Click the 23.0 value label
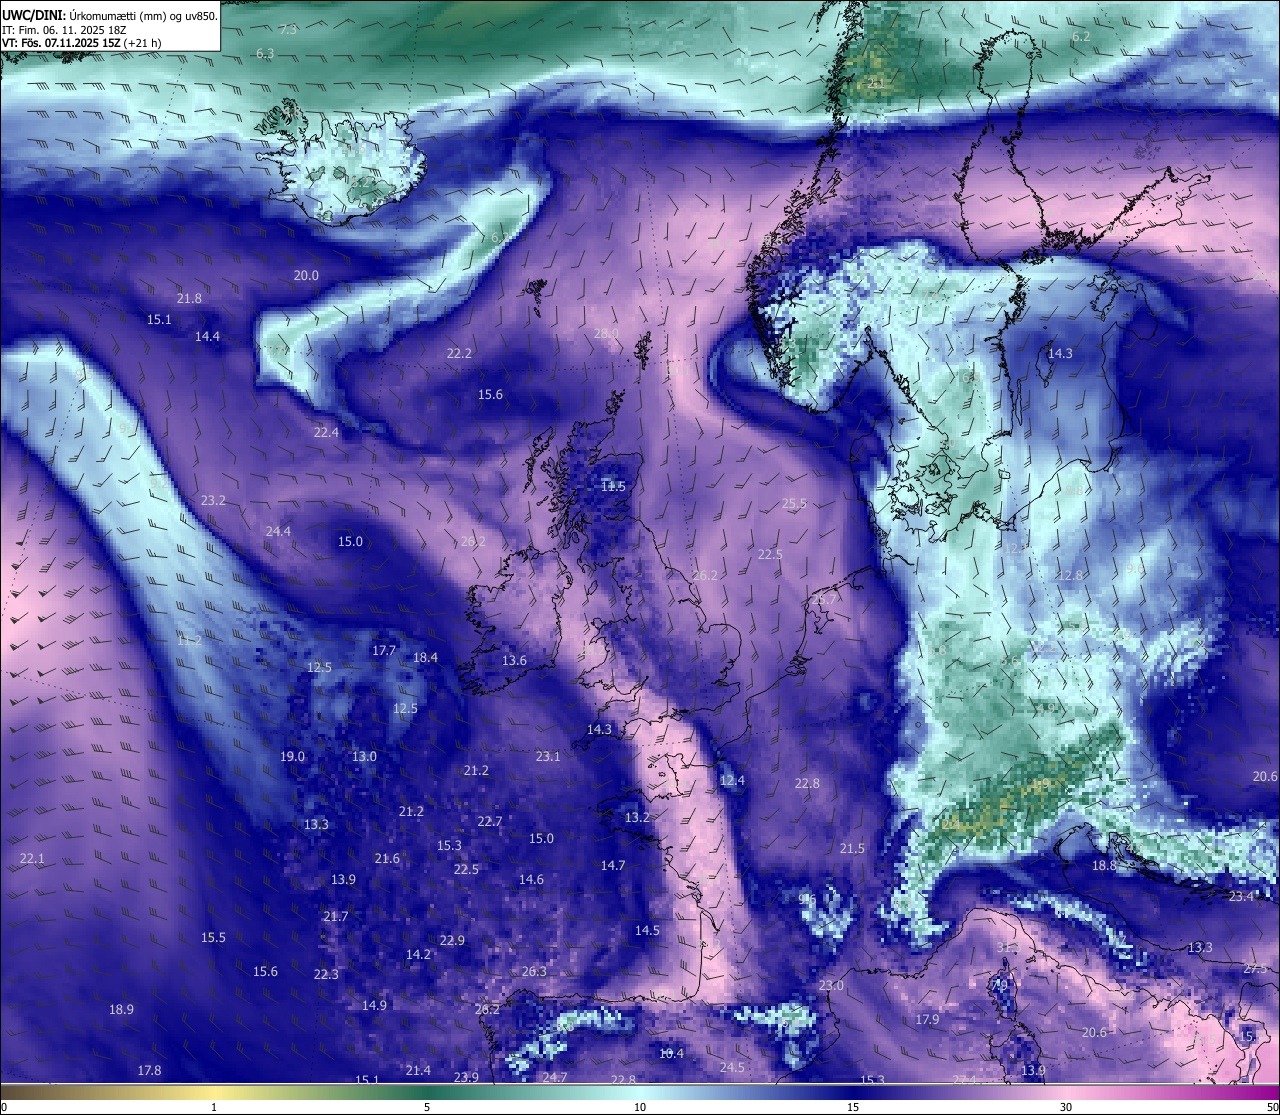This screenshot has height=1115, width=1280. [x=831, y=985]
